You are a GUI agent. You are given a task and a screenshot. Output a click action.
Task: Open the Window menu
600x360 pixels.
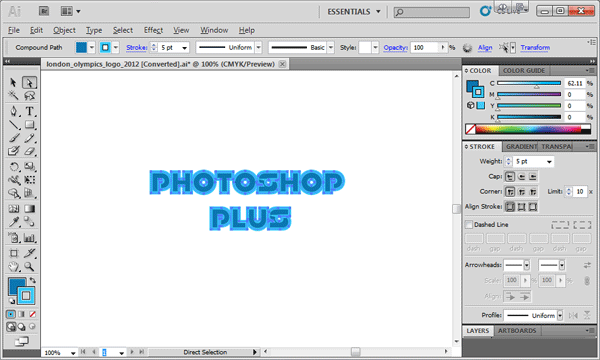tap(214, 30)
